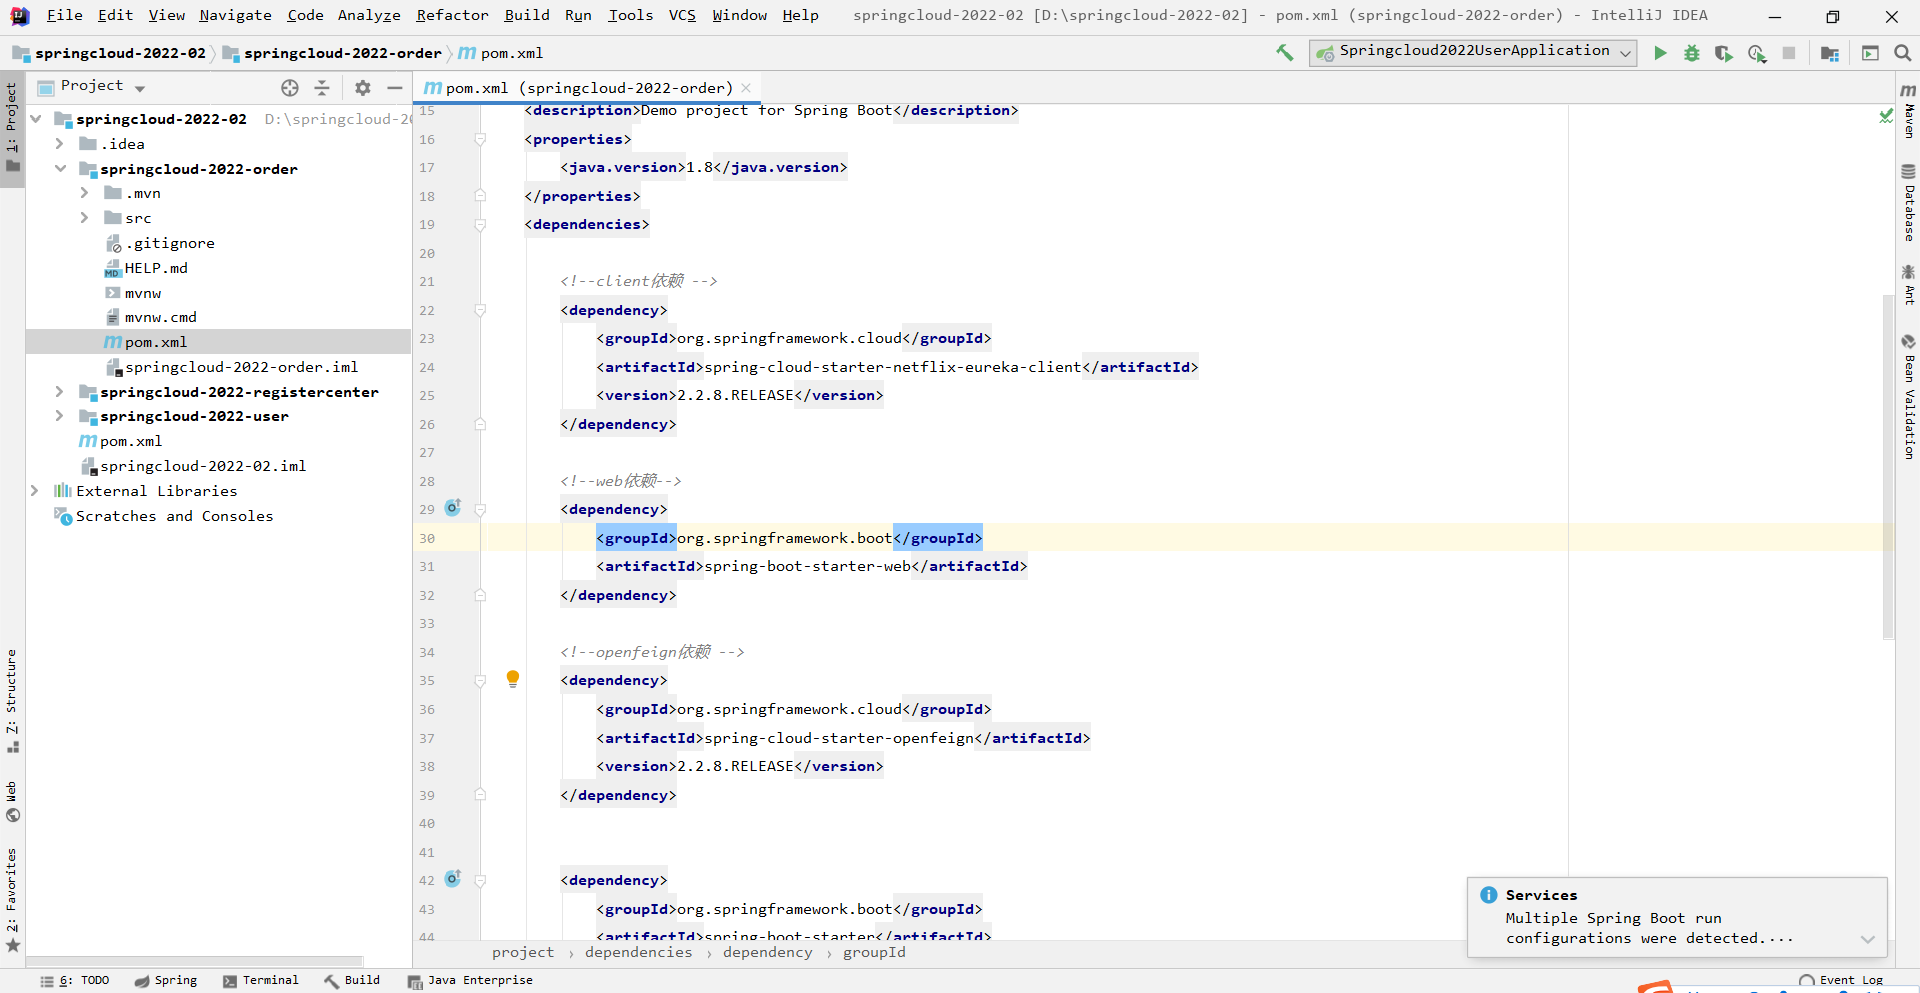Expand the src folder
Image resolution: width=1920 pixels, height=993 pixels.
(85, 218)
